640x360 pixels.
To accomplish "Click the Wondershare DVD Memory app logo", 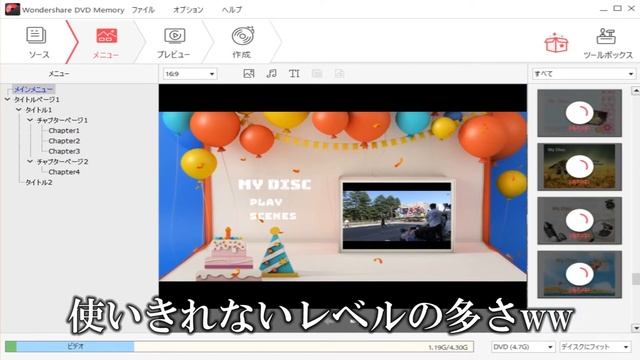I will 12,9.
